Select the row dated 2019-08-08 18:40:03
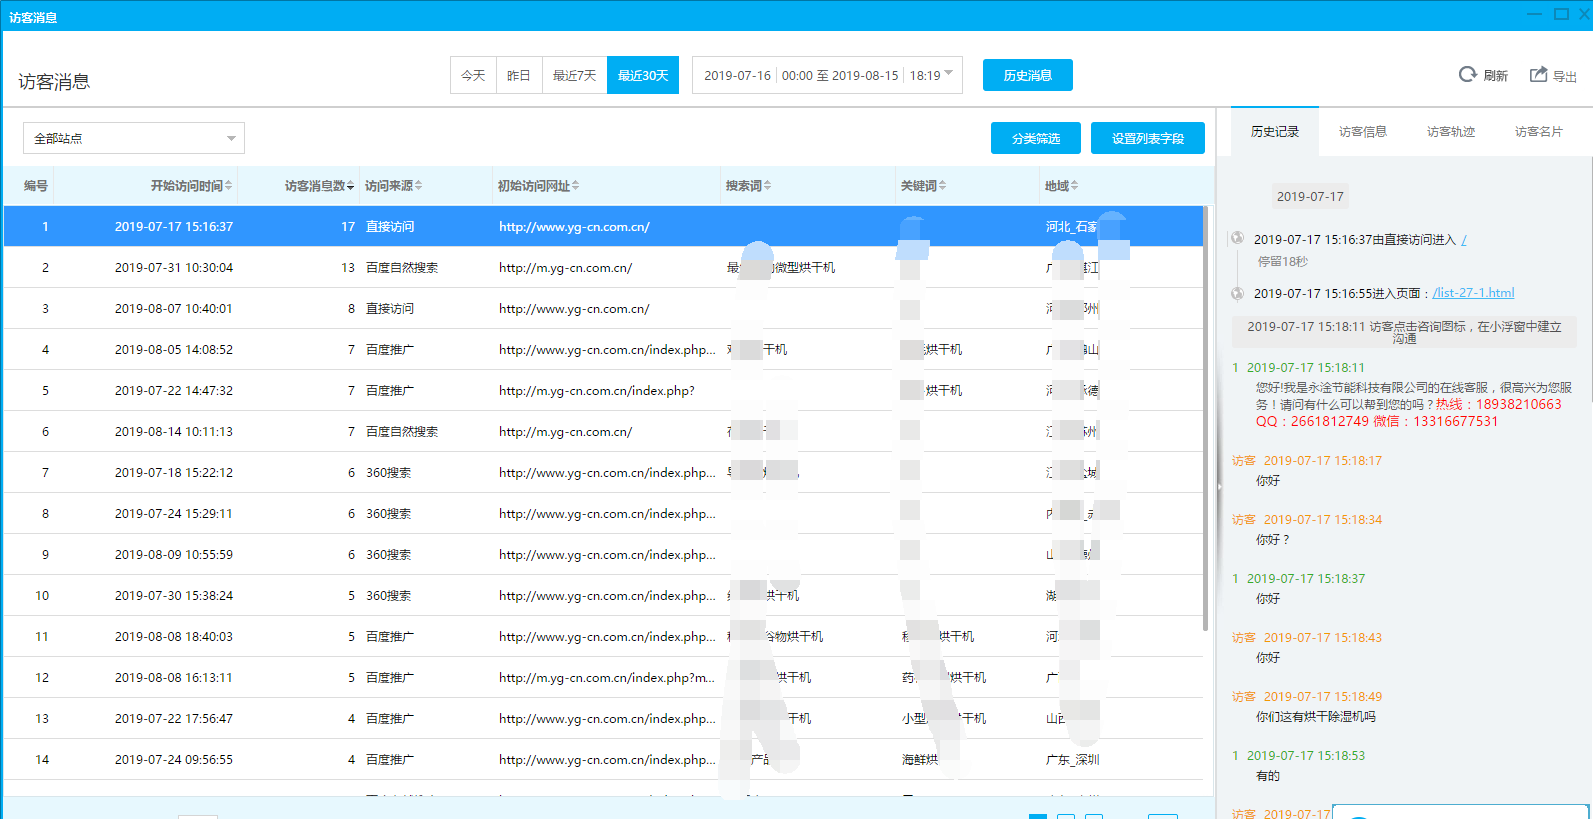The height and width of the screenshot is (819, 1593). 603,636
